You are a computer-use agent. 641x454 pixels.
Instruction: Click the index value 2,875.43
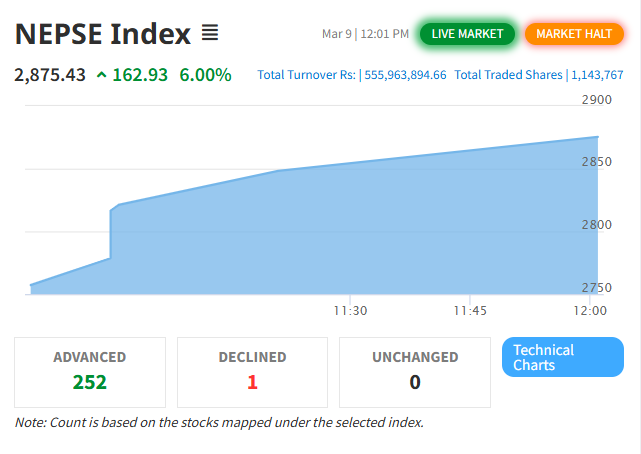click(50, 75)
